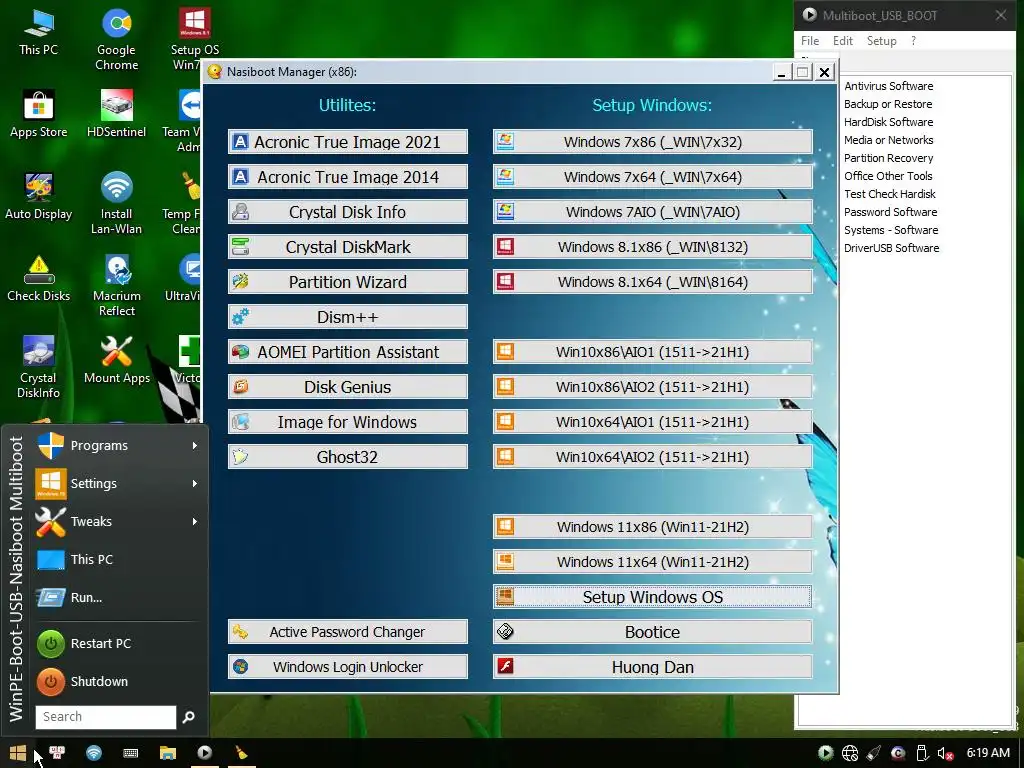Select Windows 7AIO setup

(x=652, y=212)
